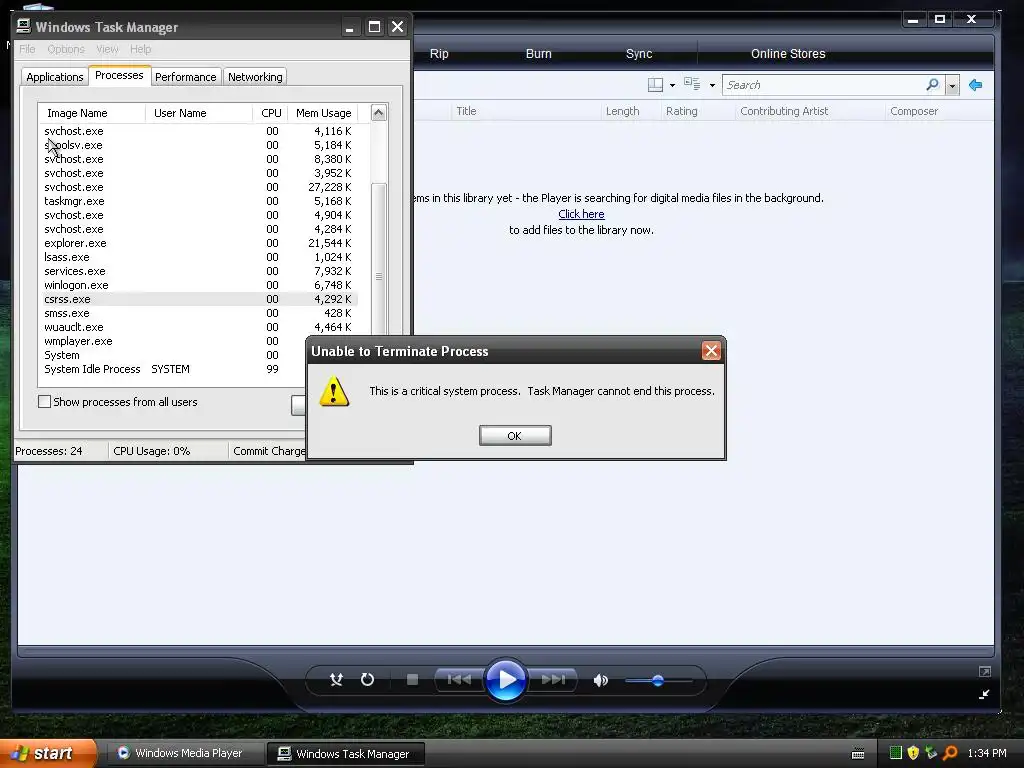This screenshot has height=768, width=1024.
Task: Click the Media Player library Search field
Action: pyautogui.click(x=823, y=85)
